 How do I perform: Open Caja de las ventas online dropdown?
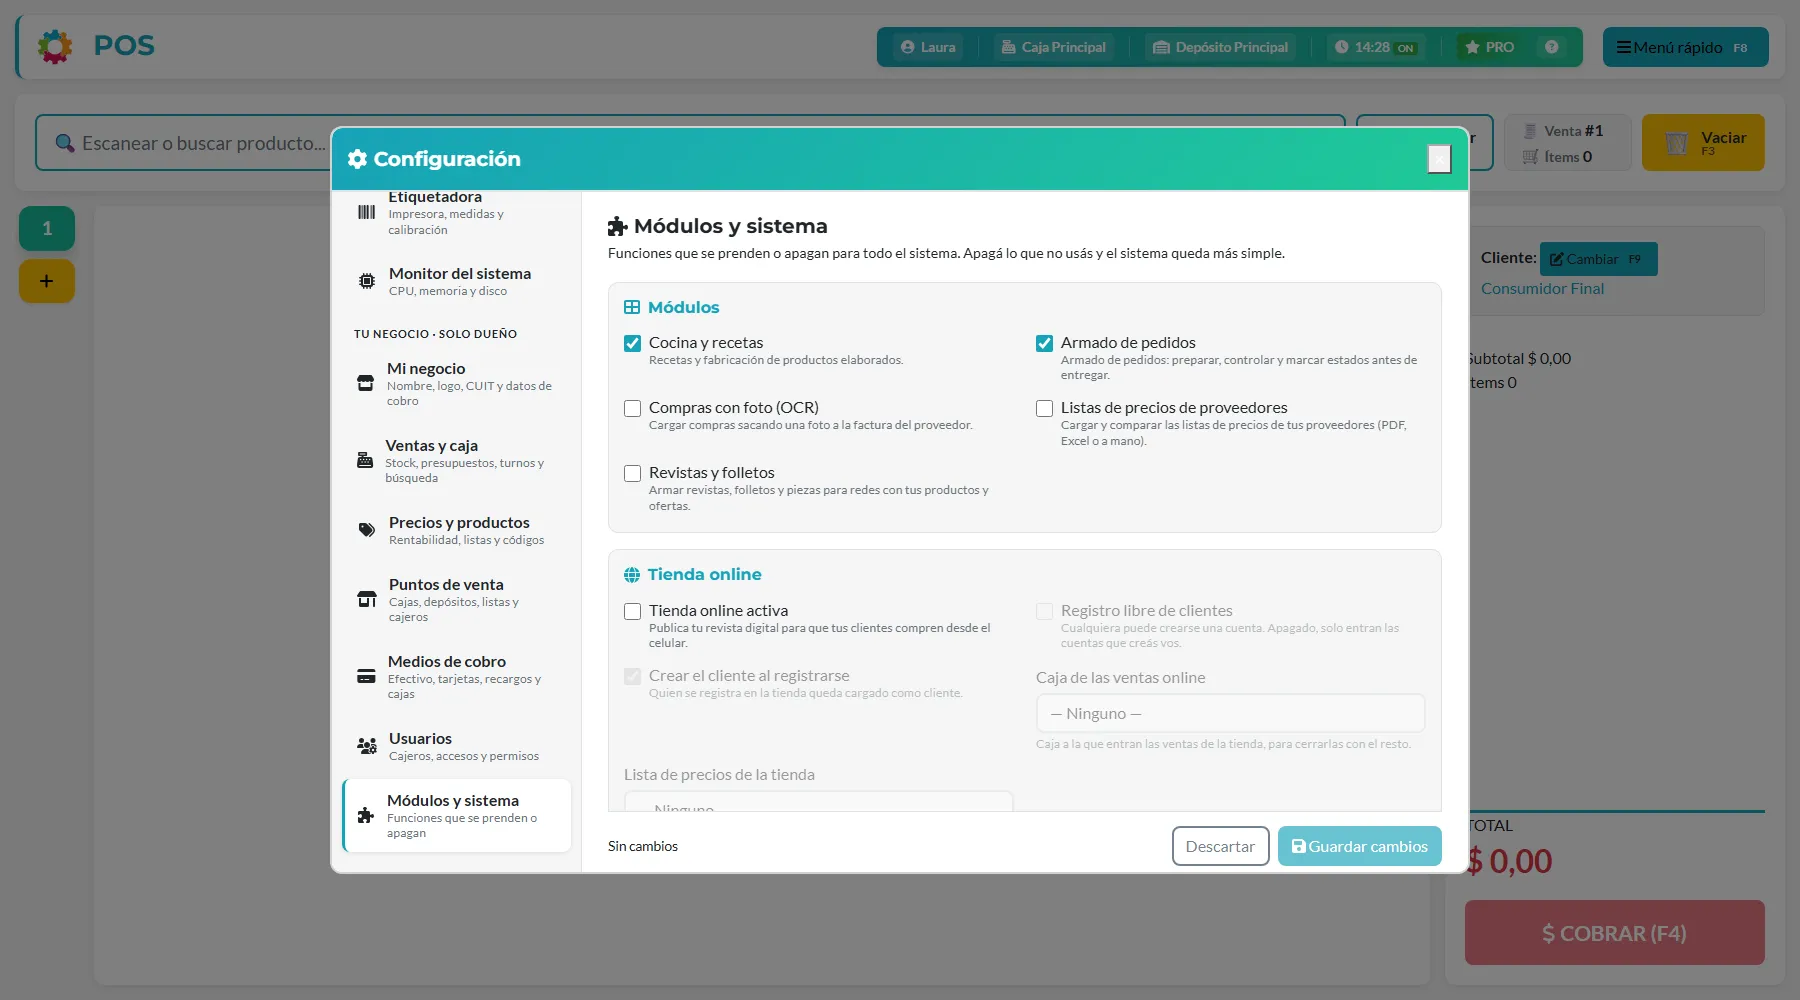pos(1230,713)
